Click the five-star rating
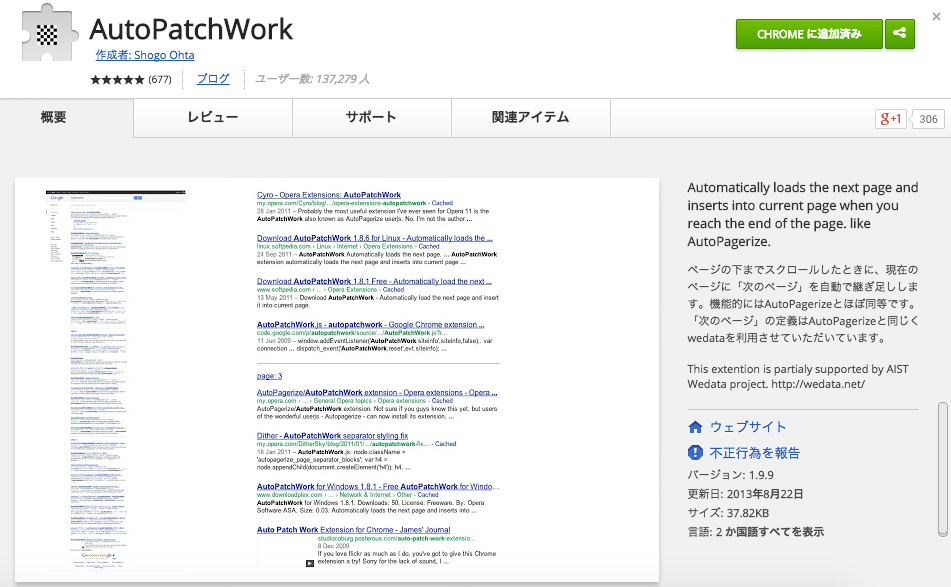 coord(118,79)
